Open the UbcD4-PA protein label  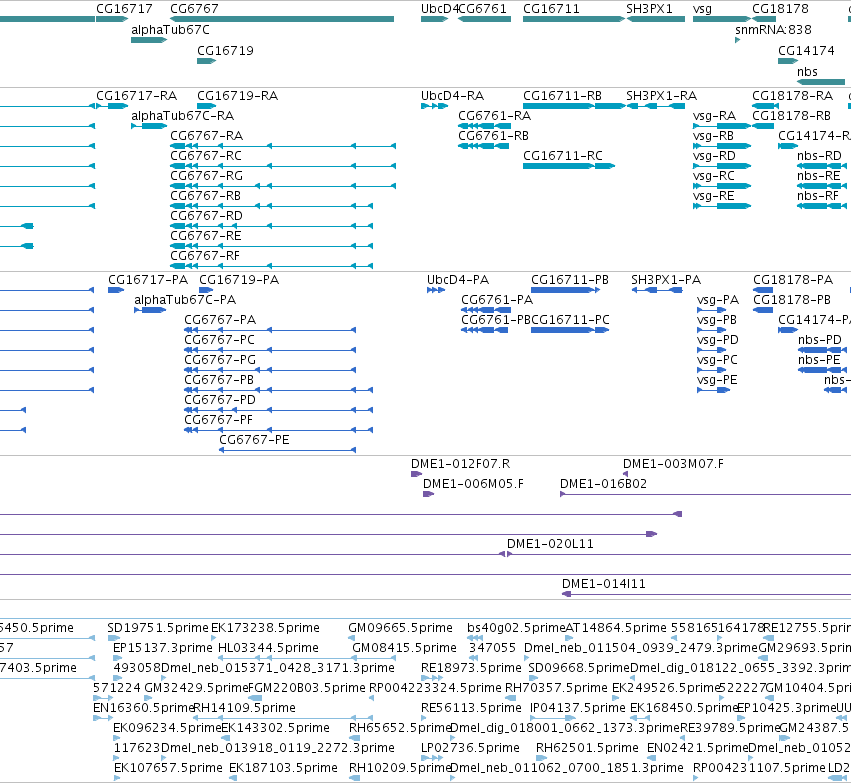click(x=458, y=279)
